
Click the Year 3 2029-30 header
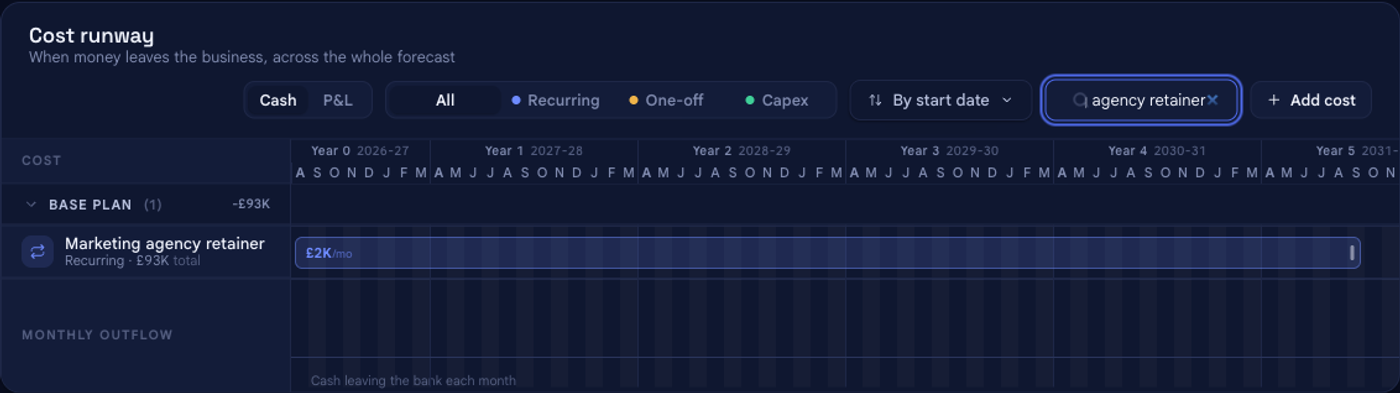tap(949, 151)
